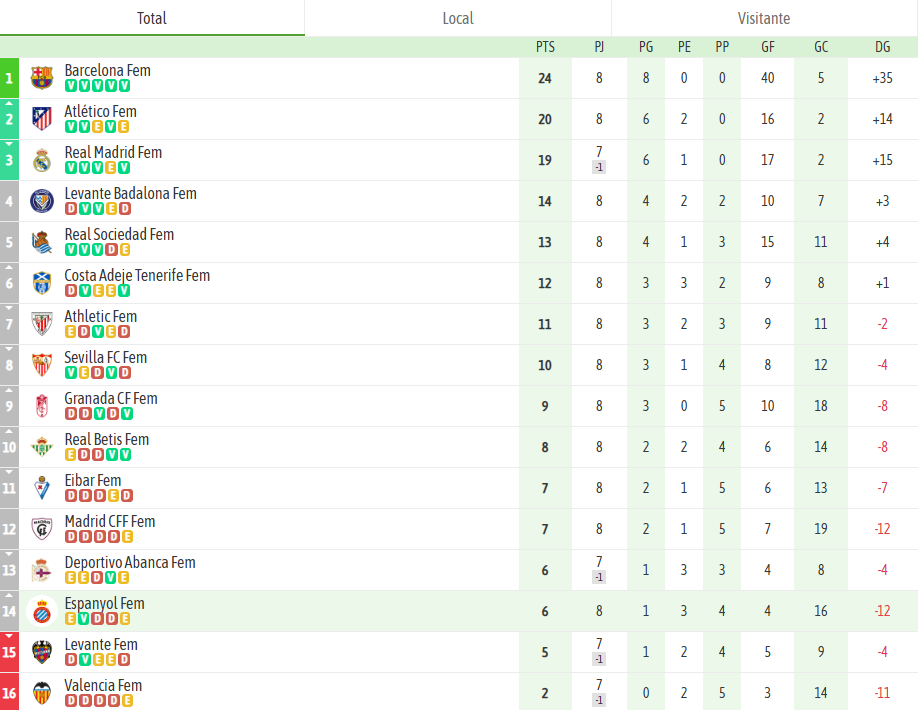Switch to the Visitante standings tab

[x=764, y=18]
